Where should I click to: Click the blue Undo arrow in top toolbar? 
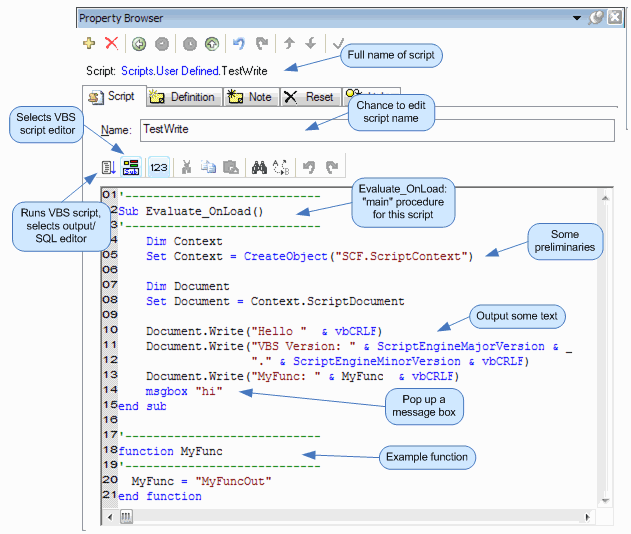[x=239, y=43]
